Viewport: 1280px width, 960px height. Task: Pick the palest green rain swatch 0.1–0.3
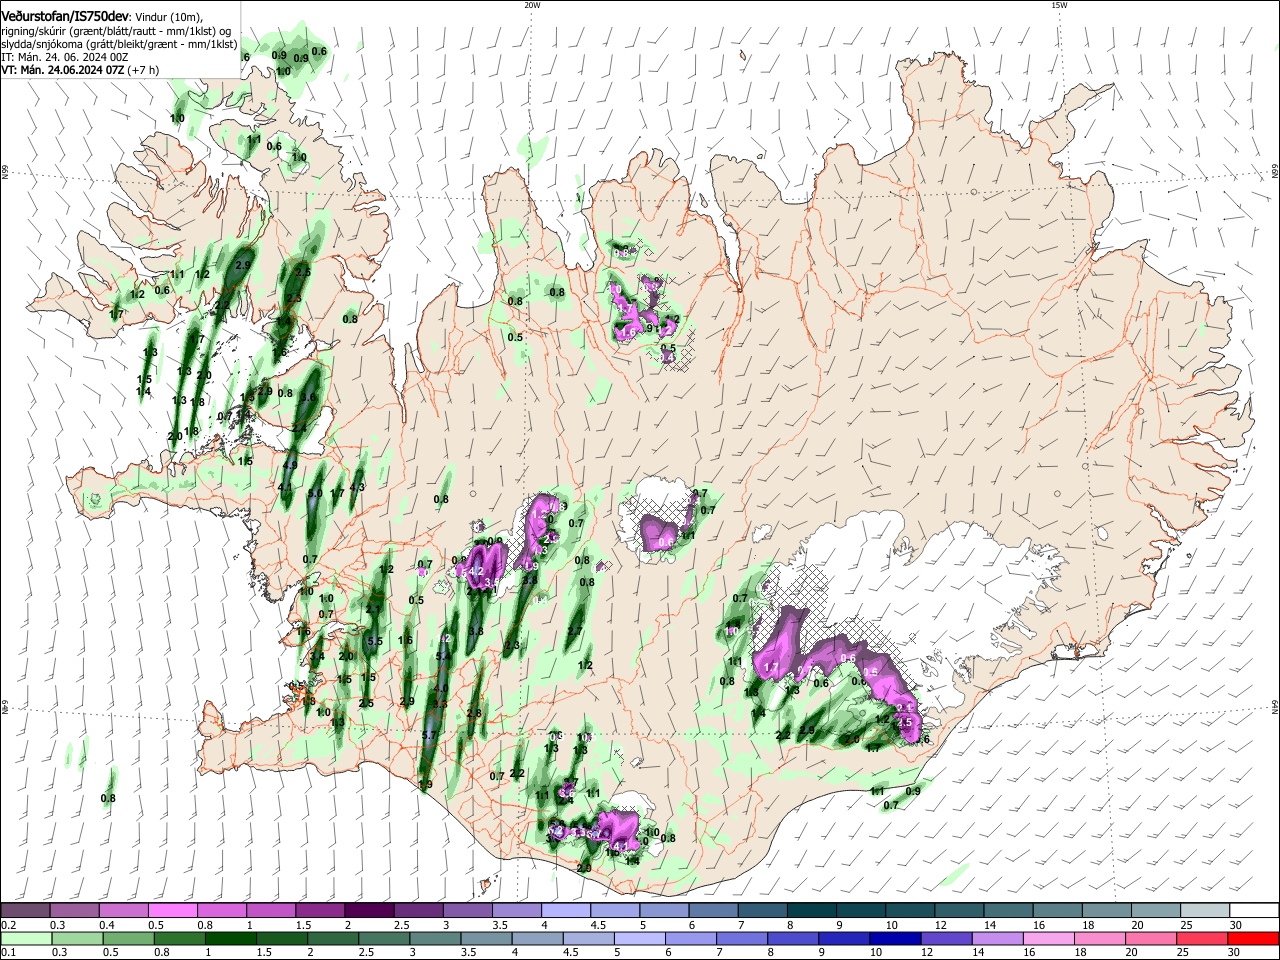coord(26,938)
